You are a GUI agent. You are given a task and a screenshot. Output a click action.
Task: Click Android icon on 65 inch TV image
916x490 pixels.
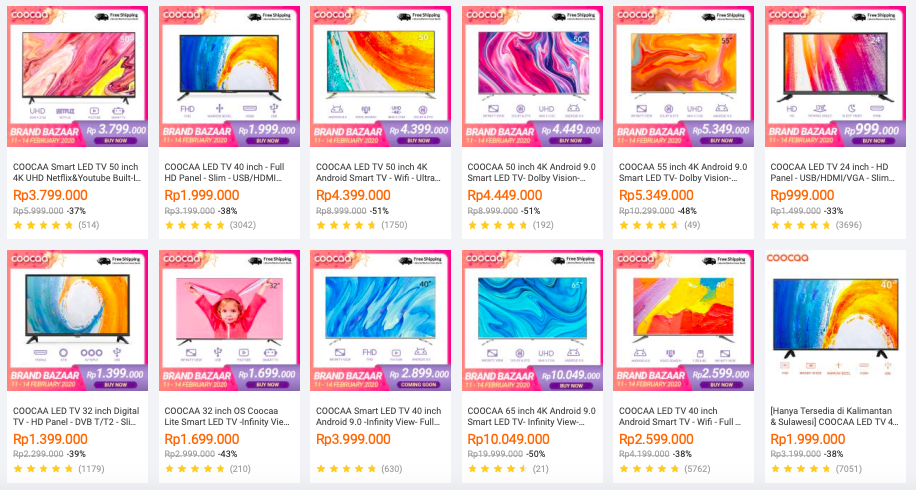point(572,353)
